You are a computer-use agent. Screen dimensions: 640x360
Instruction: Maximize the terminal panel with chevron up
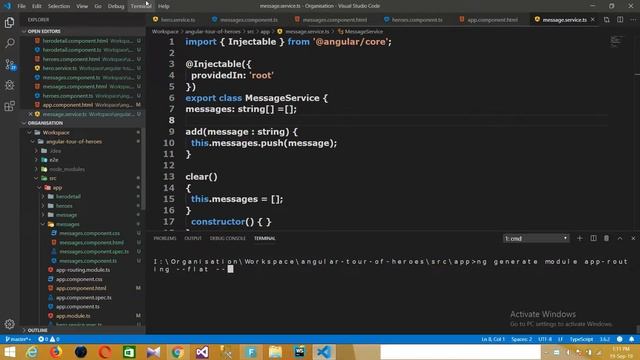(x=620, y=238)
